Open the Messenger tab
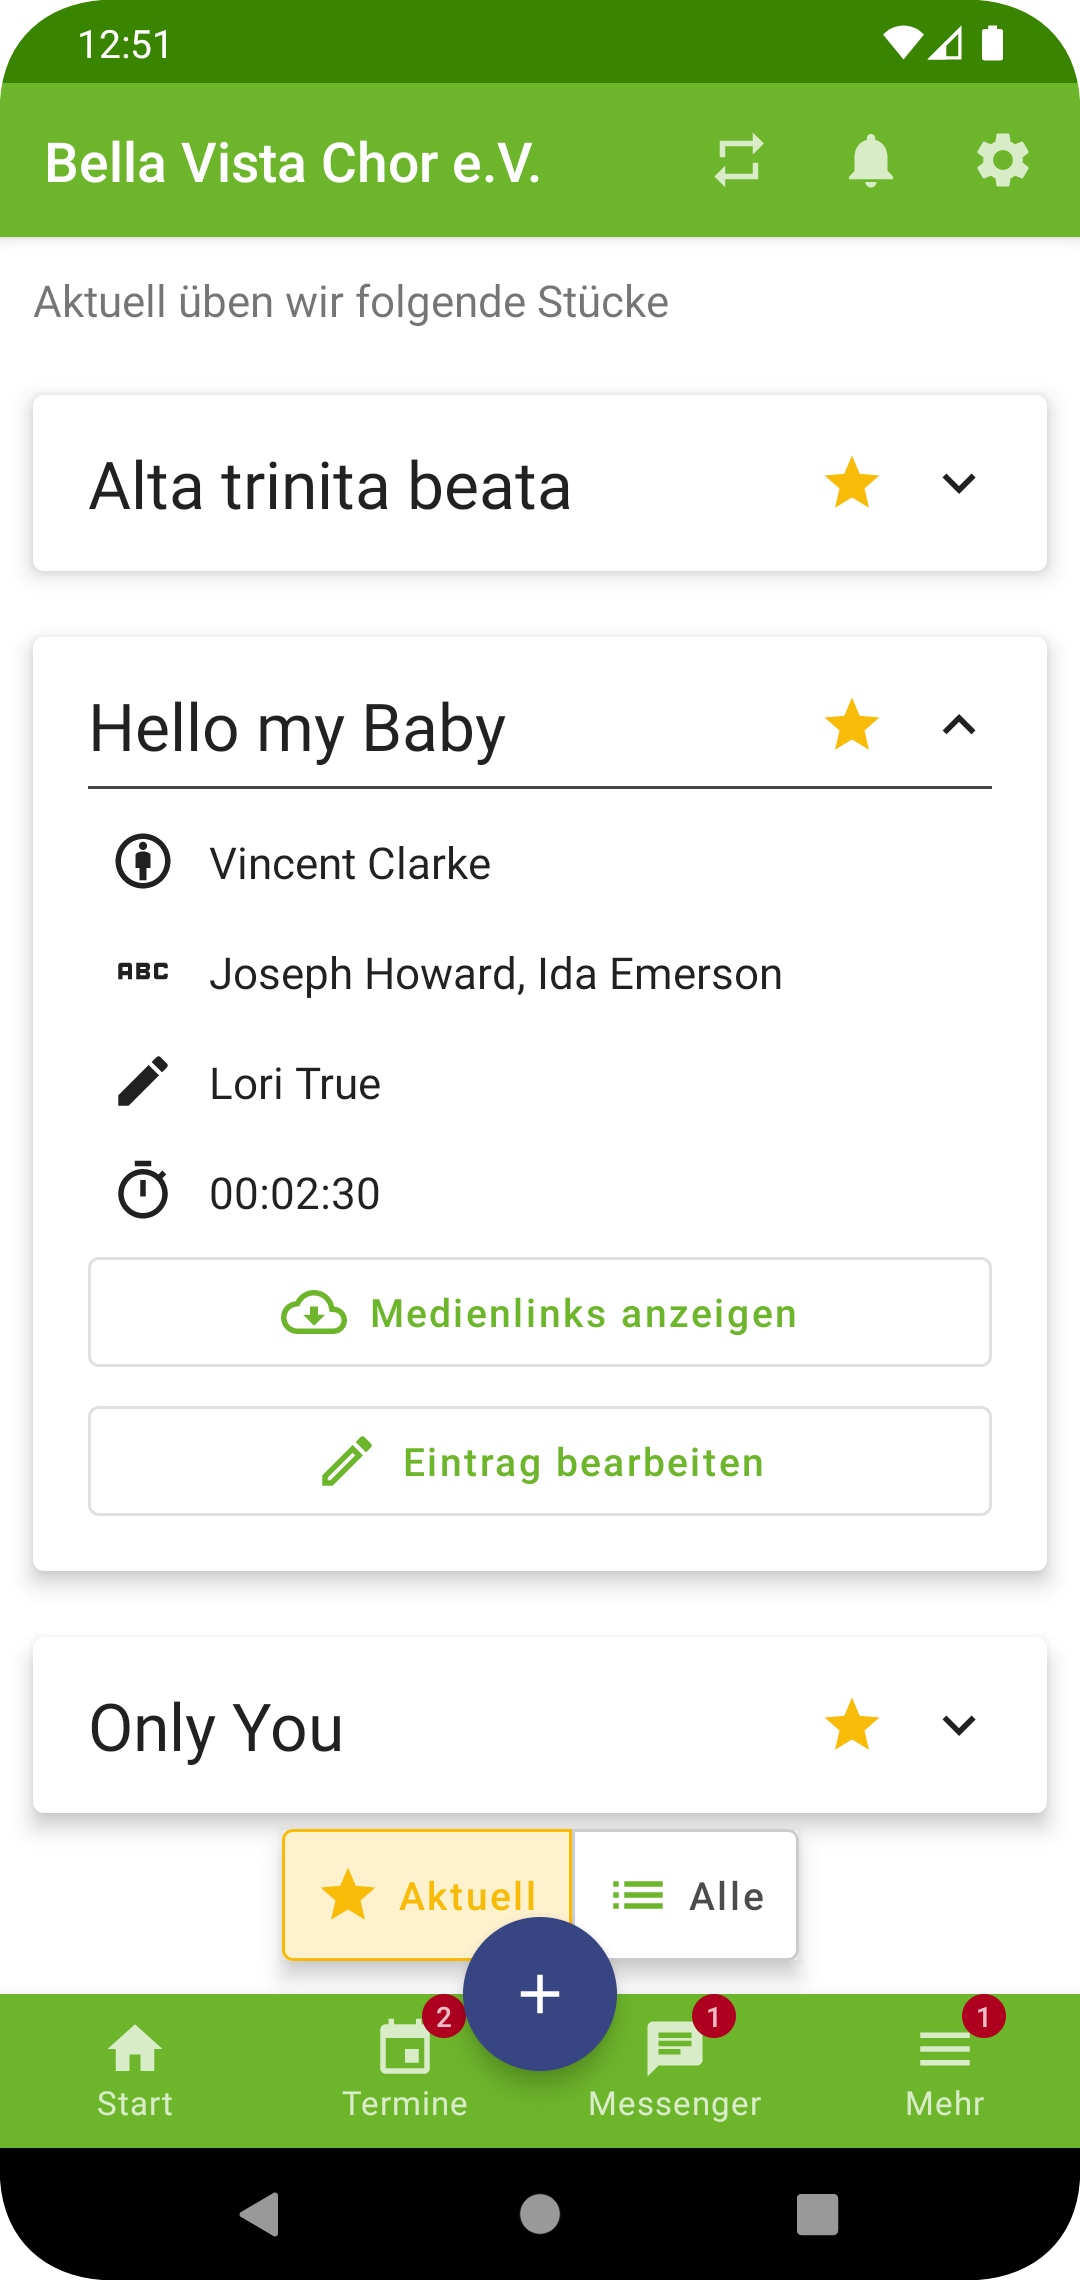The width and height of the screenshot is (1080, 2280). coord(675,2070)
